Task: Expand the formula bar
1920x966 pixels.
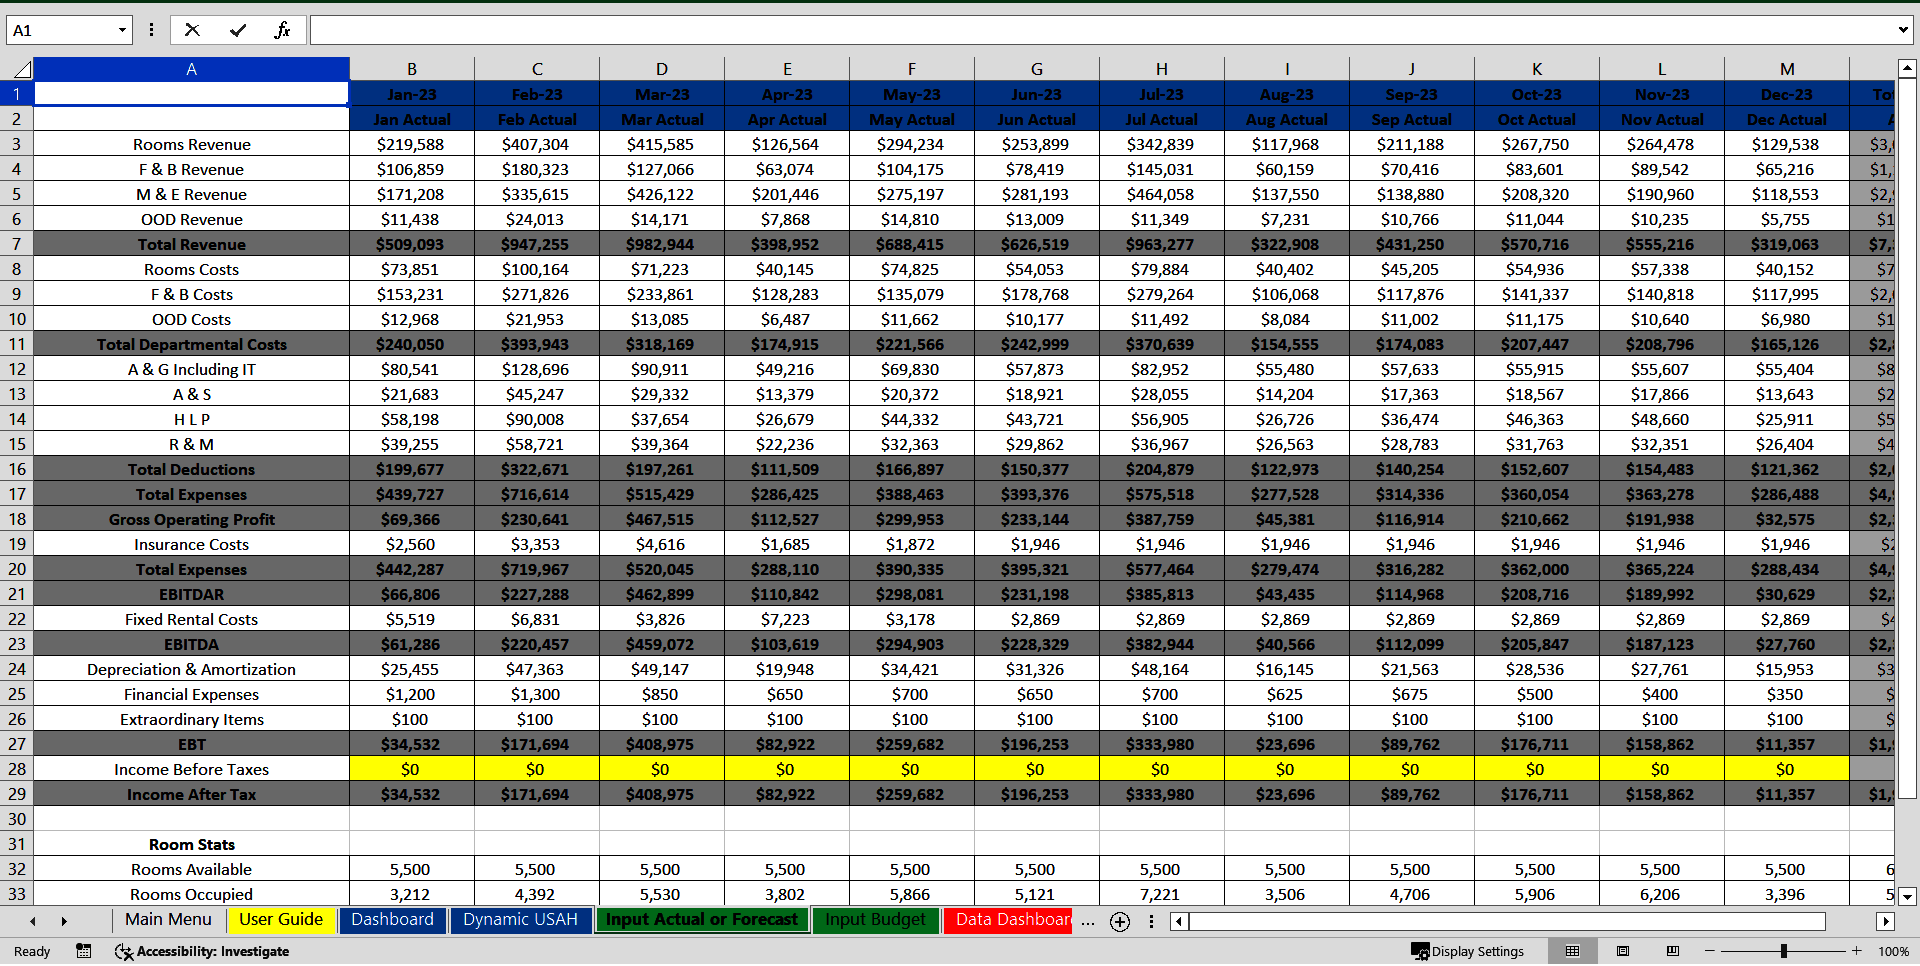Action: (1903, 30)
